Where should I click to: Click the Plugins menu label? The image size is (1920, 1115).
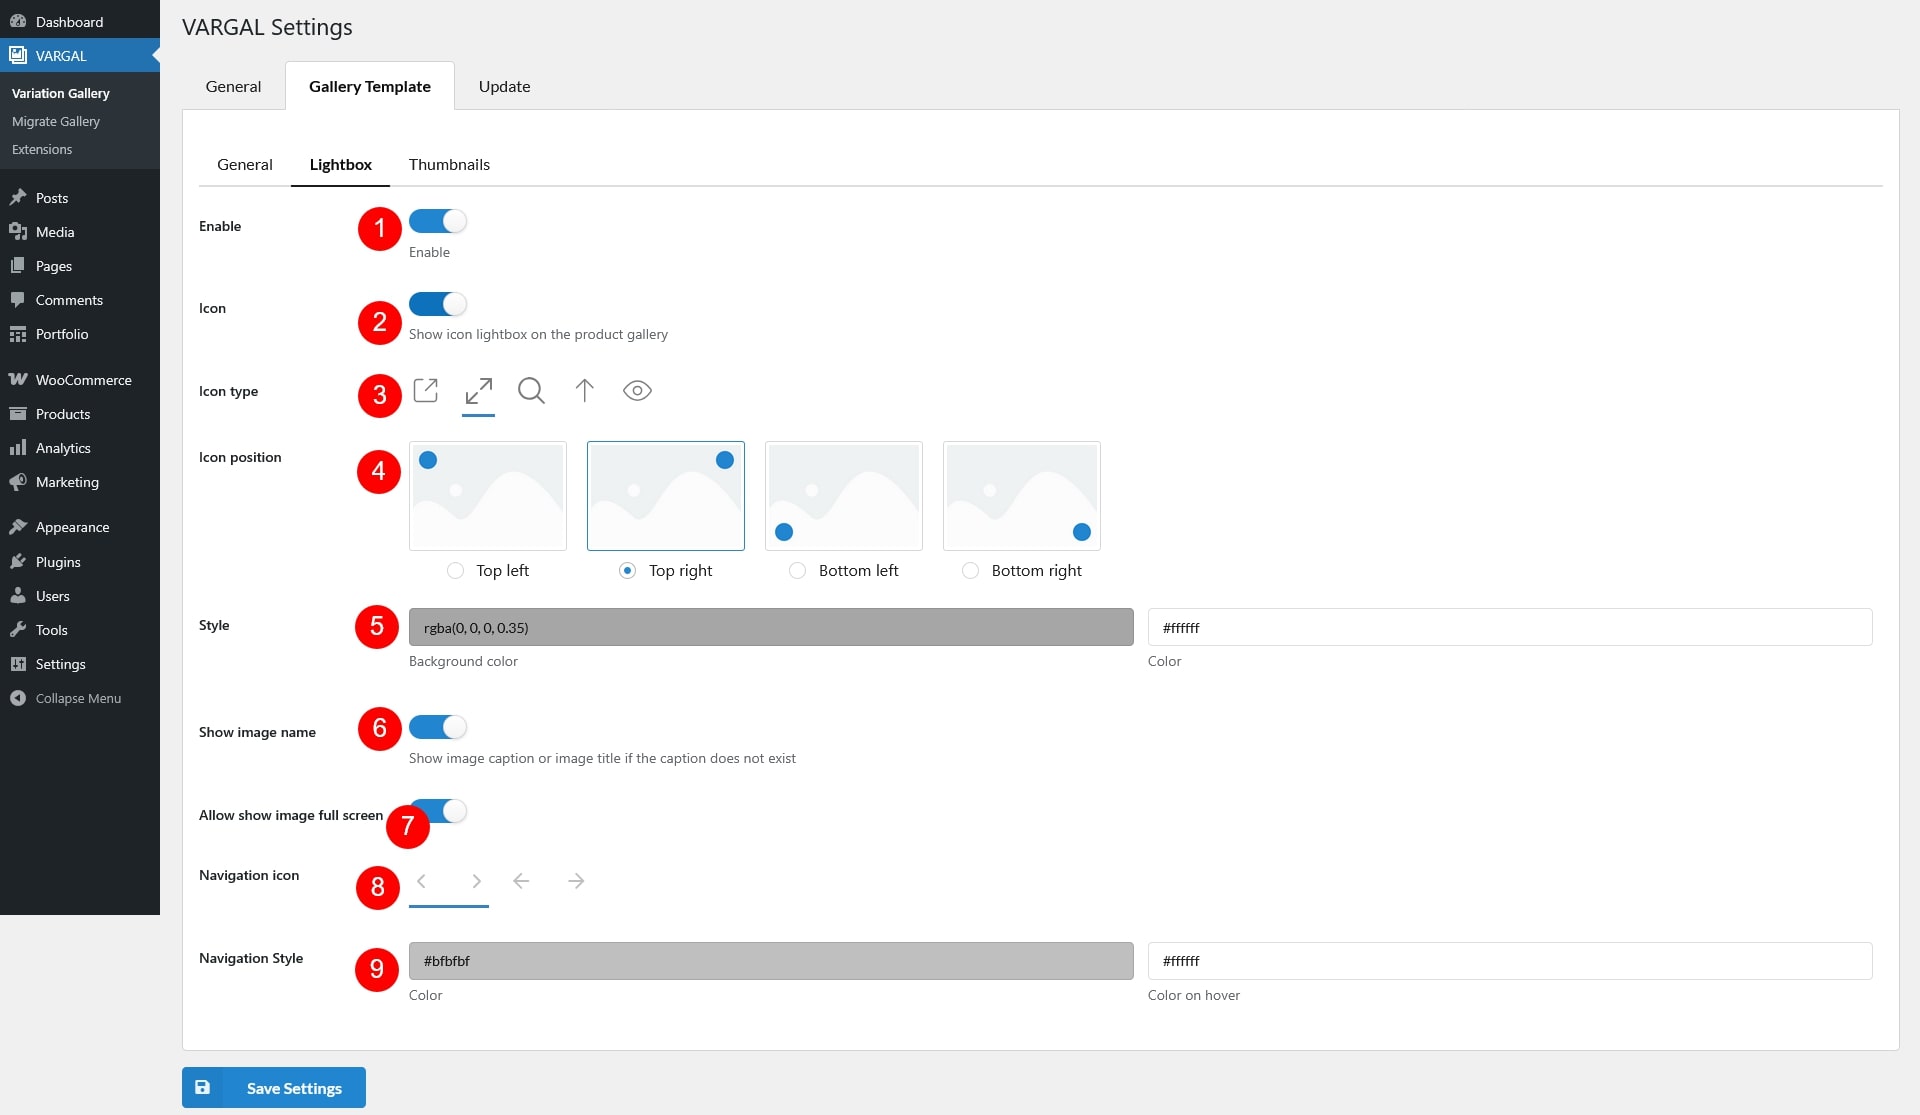tap(58, 562)
